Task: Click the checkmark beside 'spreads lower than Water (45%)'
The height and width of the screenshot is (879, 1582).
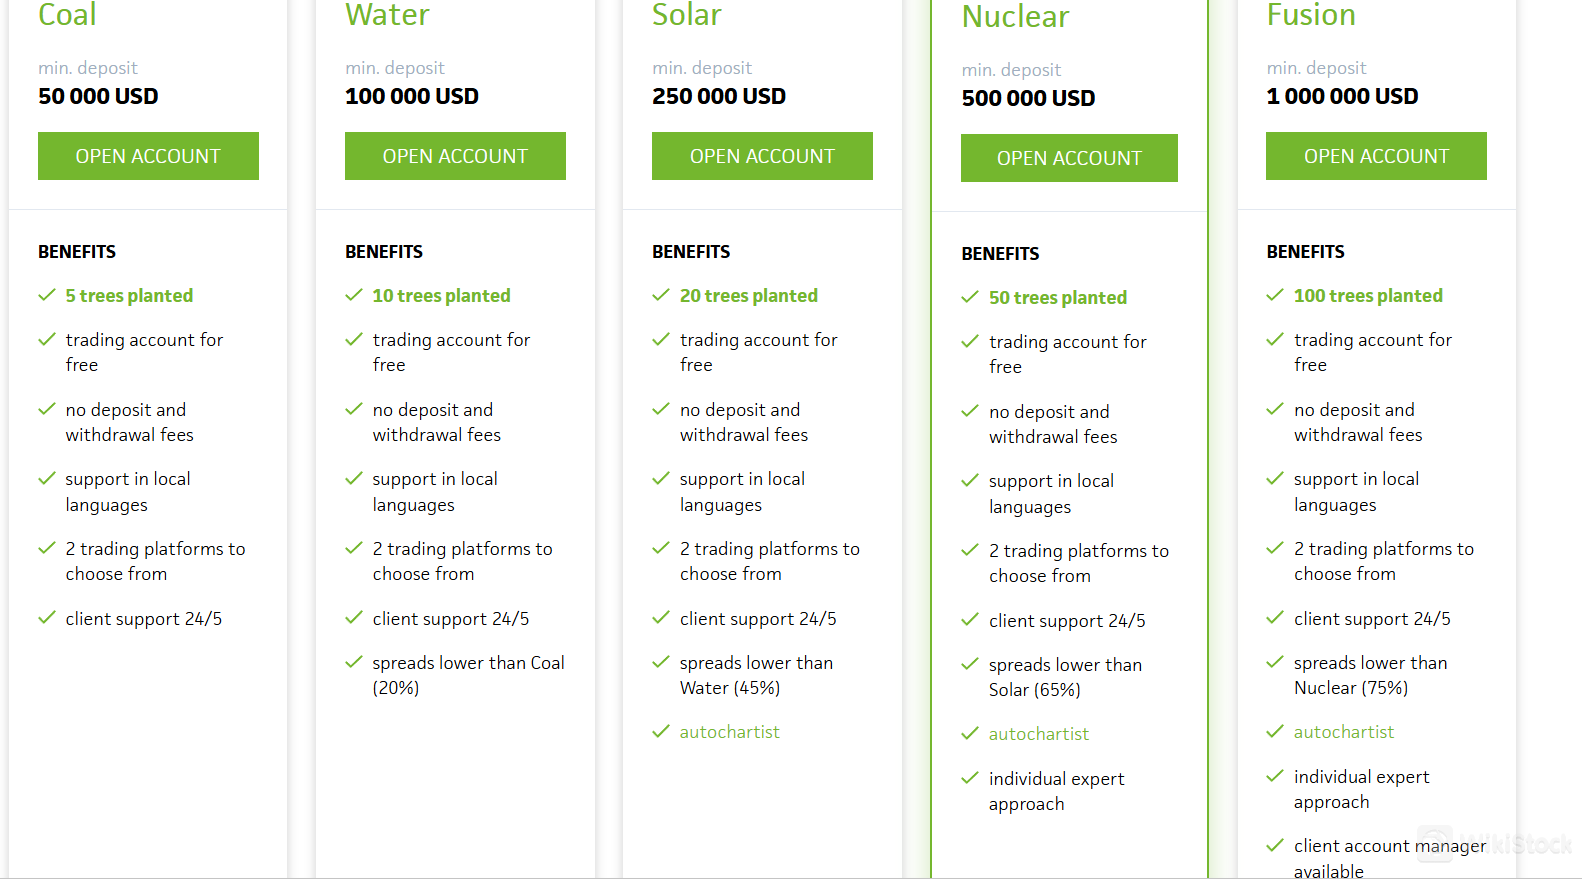Action: [661, 662]
